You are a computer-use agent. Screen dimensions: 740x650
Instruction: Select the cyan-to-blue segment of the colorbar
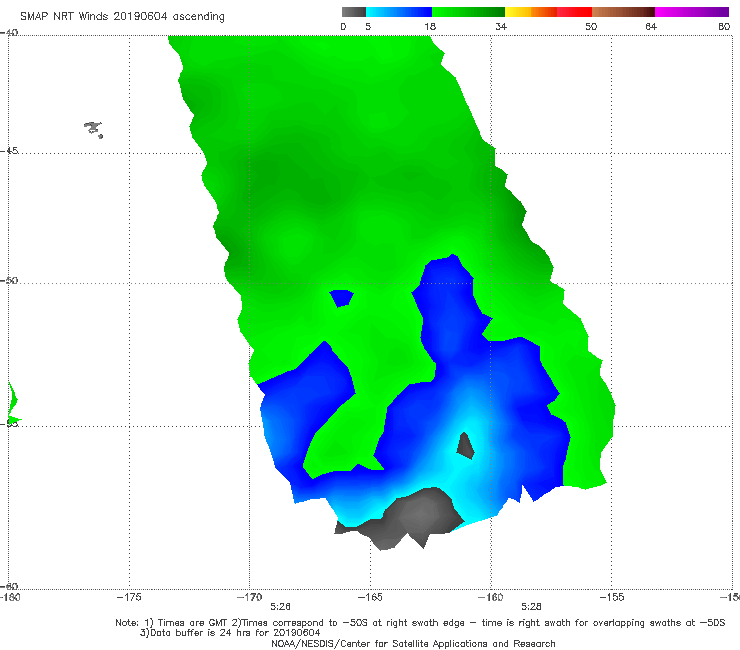[399, 12]
